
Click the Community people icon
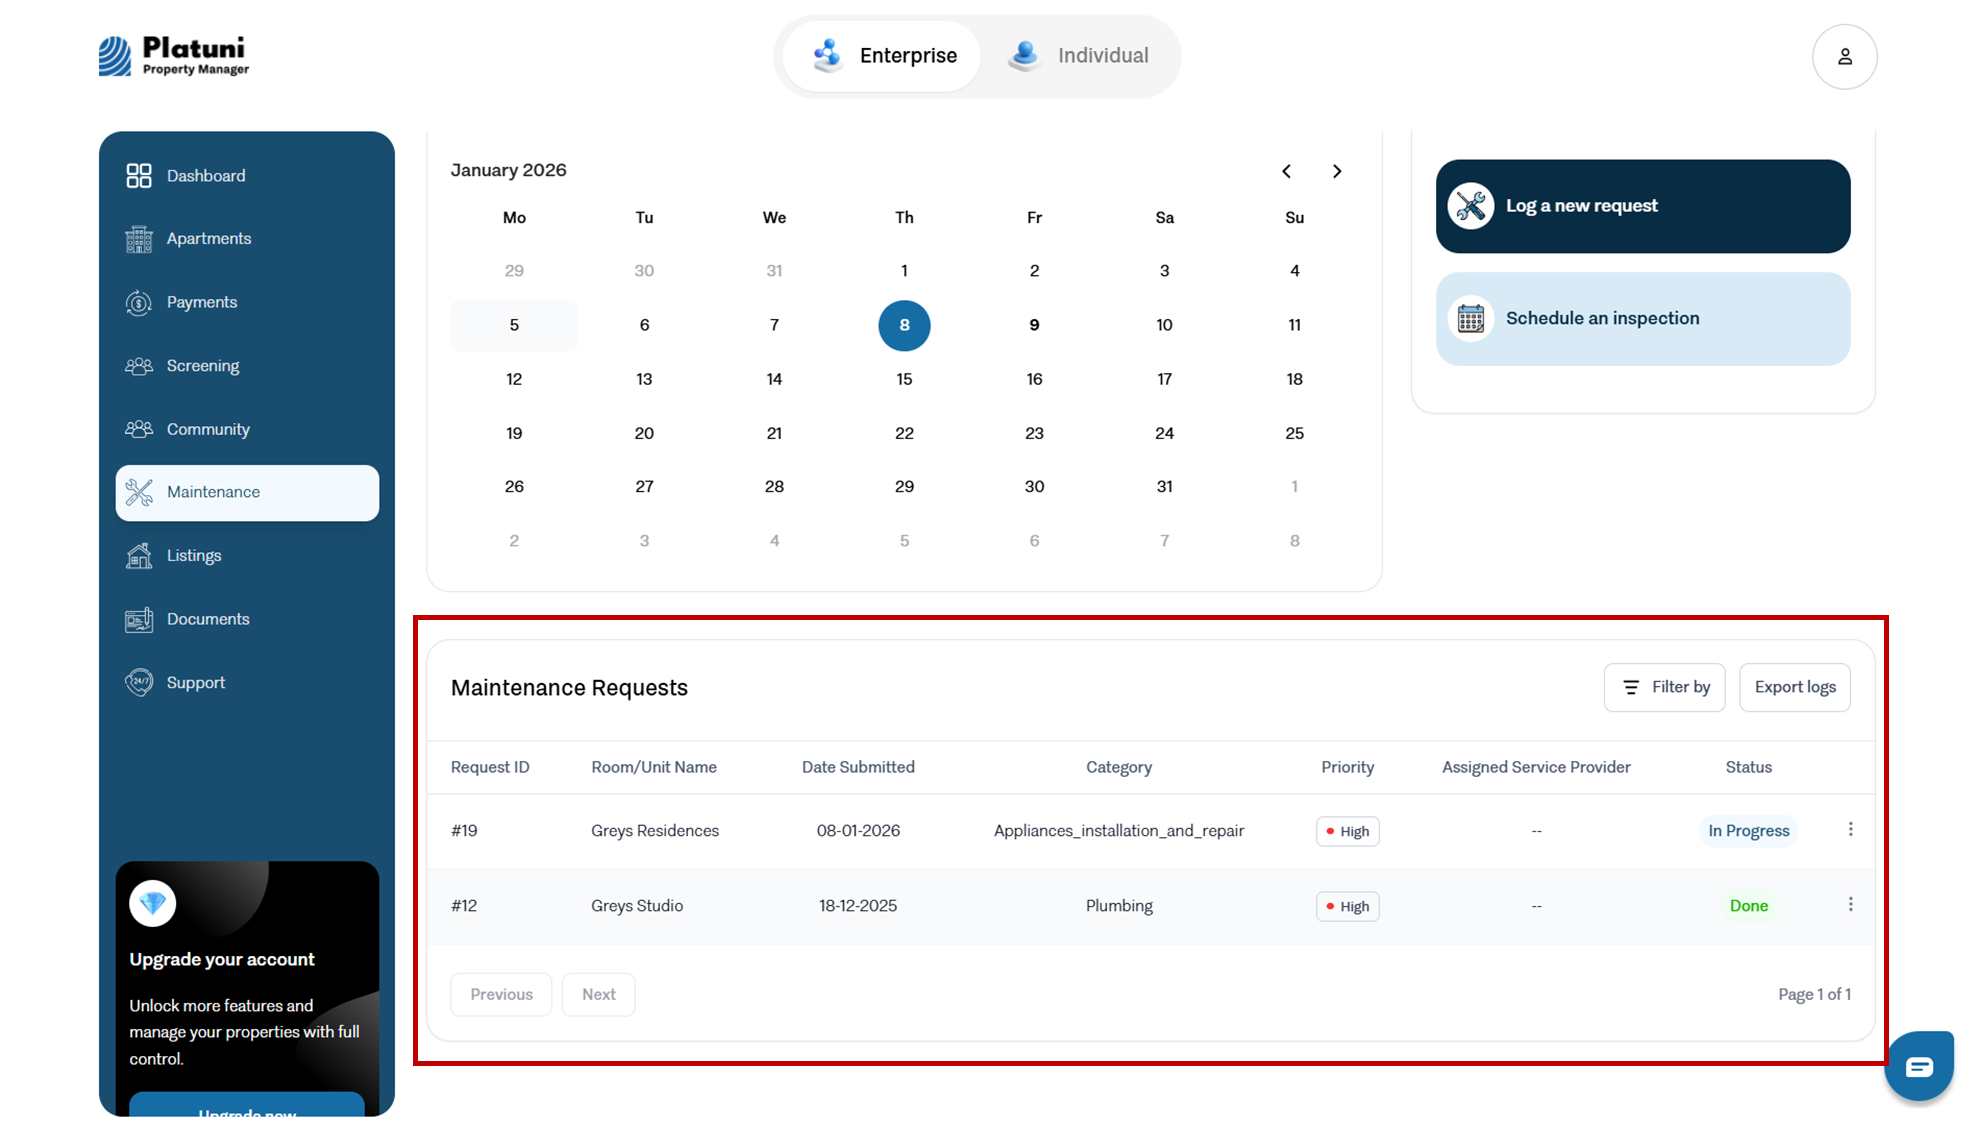click(x=139, y=429)
